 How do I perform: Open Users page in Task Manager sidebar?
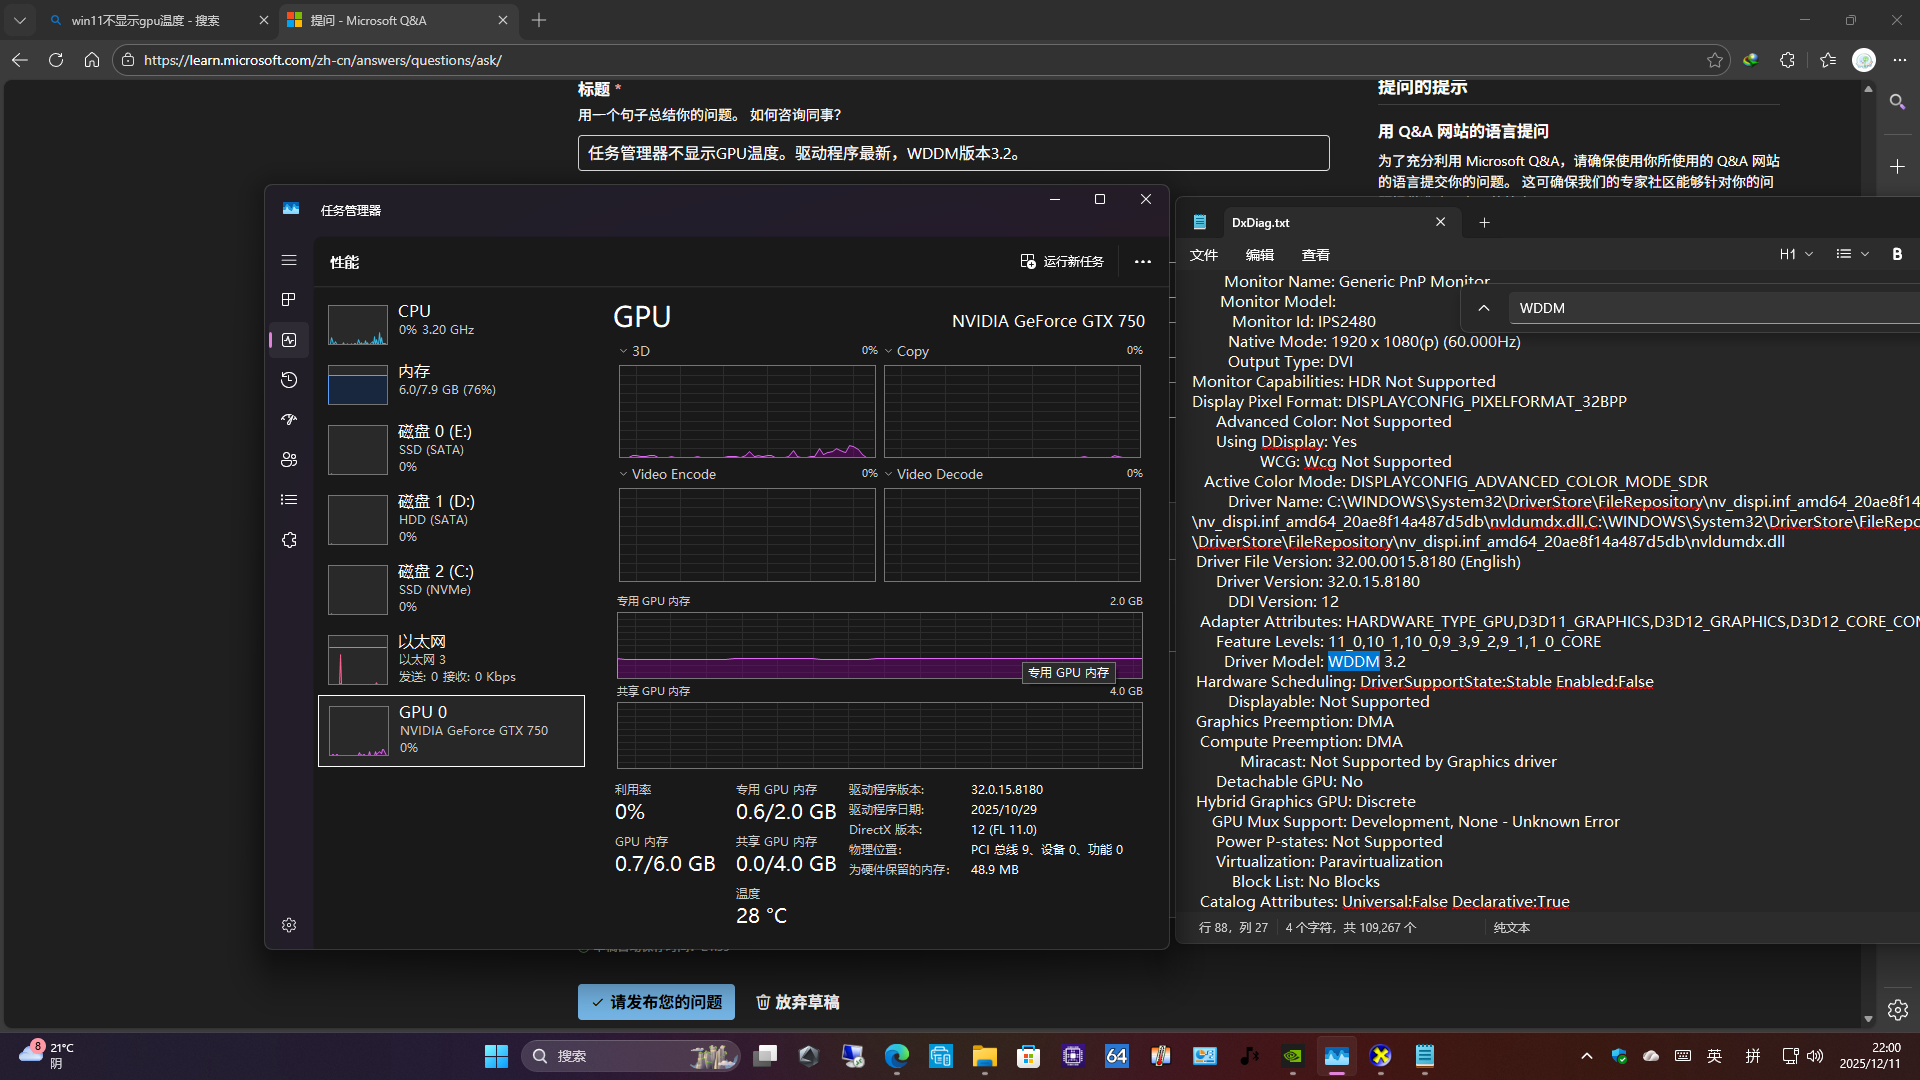click(x=289, y=460)
